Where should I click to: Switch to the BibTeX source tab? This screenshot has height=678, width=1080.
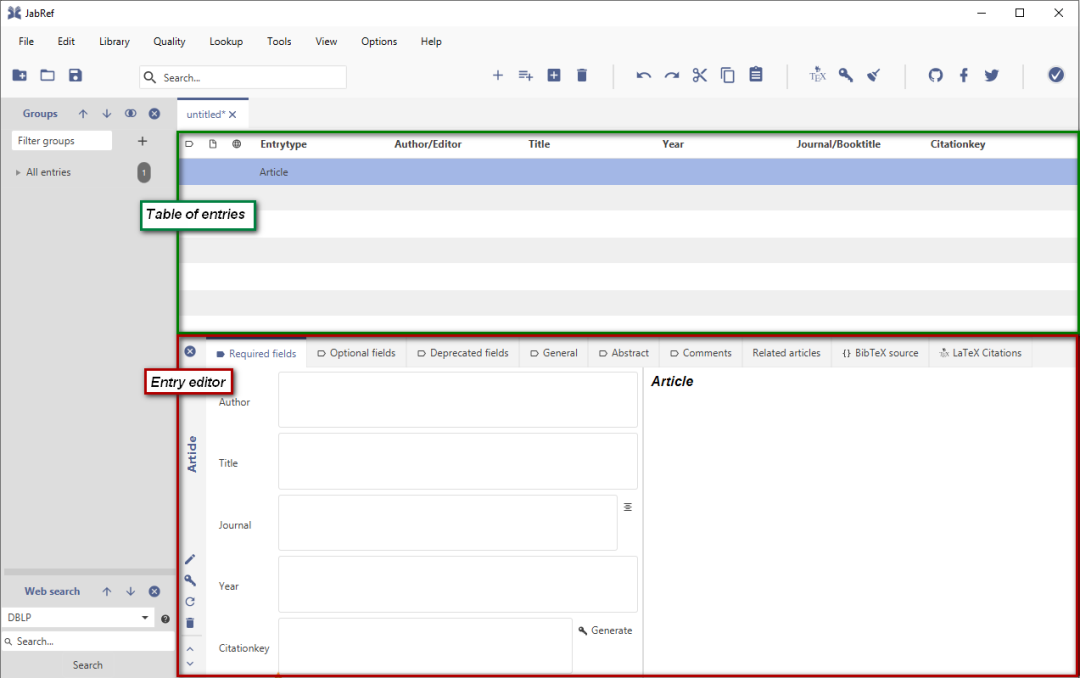(880, 353)
